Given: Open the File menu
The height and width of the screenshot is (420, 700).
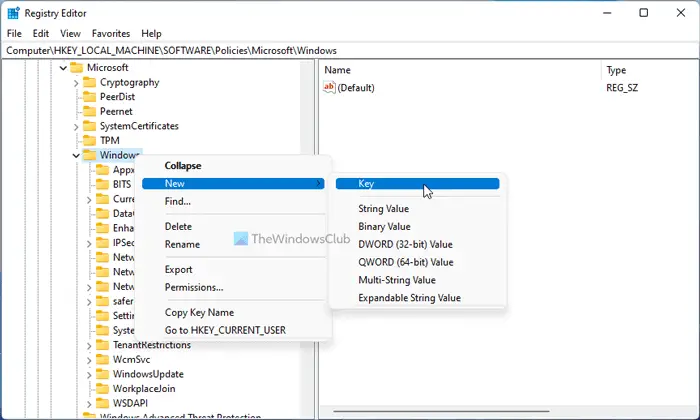Looking at the screenshot, I should pos(14,33).
